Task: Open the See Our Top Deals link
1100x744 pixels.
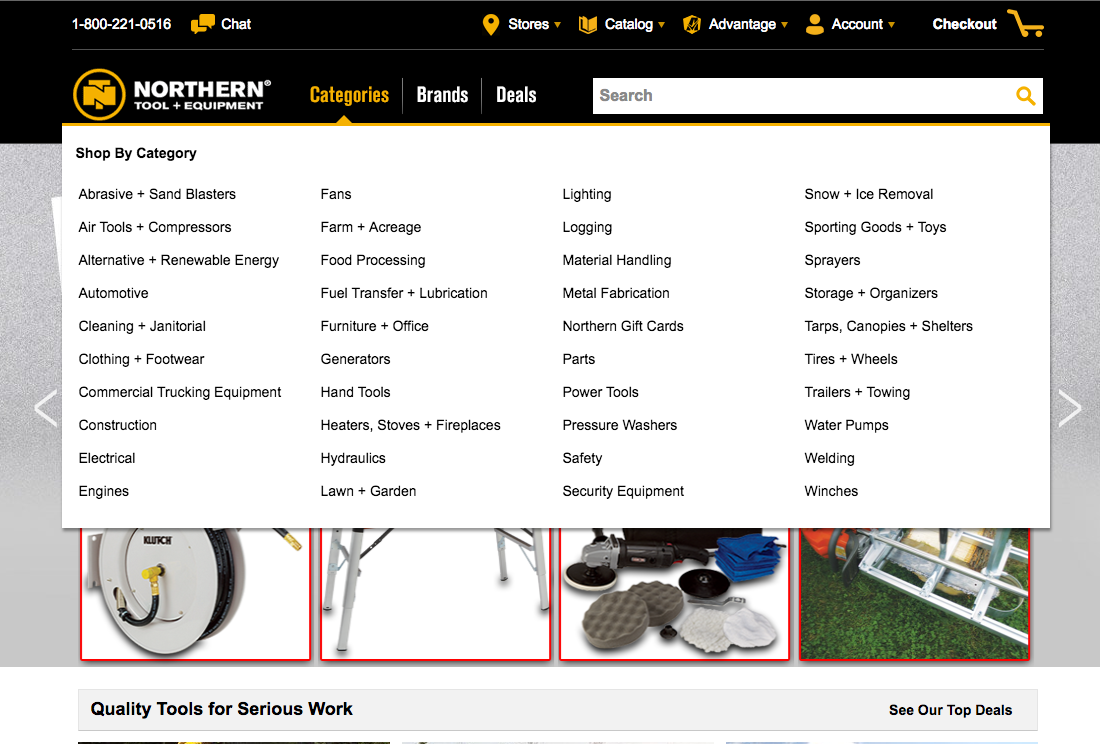Action: click(x=950, y=710)
